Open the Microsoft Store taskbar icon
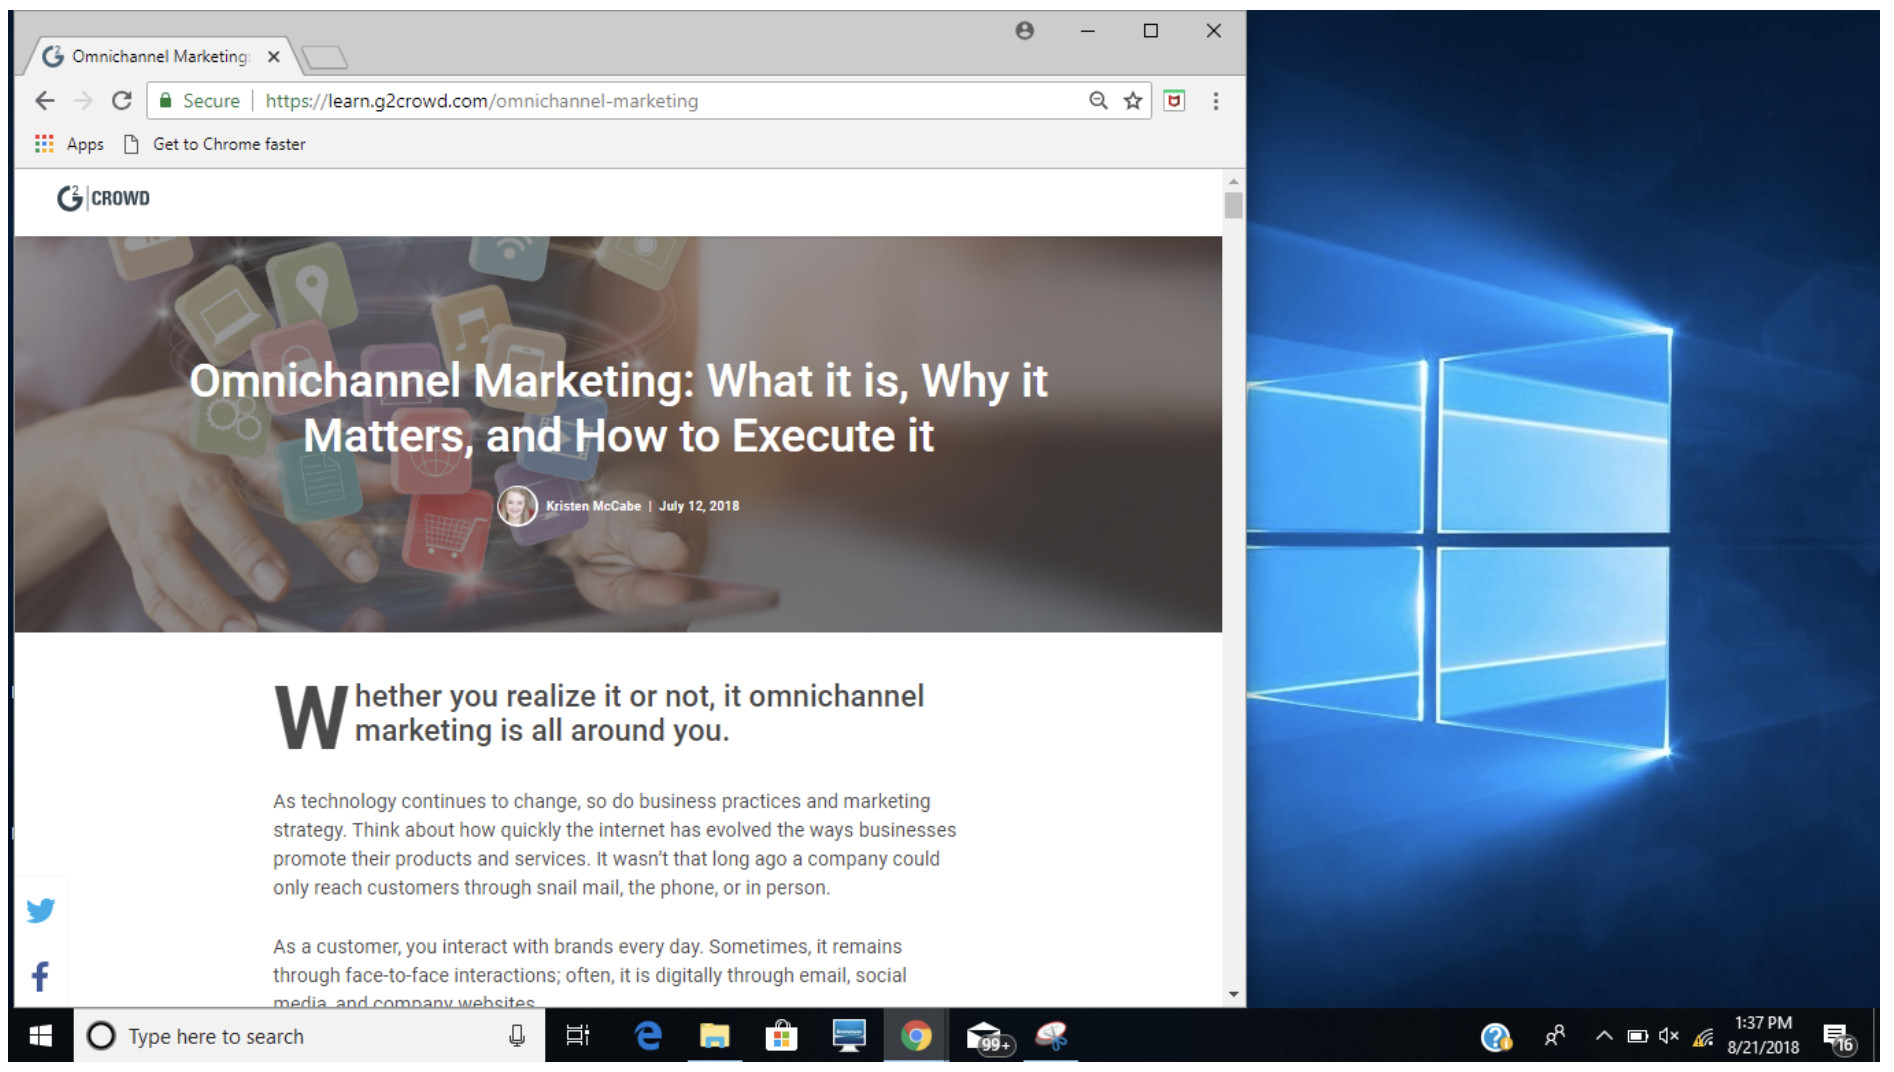The height and width of the screenshot is (1072, 1894). 781,1036
